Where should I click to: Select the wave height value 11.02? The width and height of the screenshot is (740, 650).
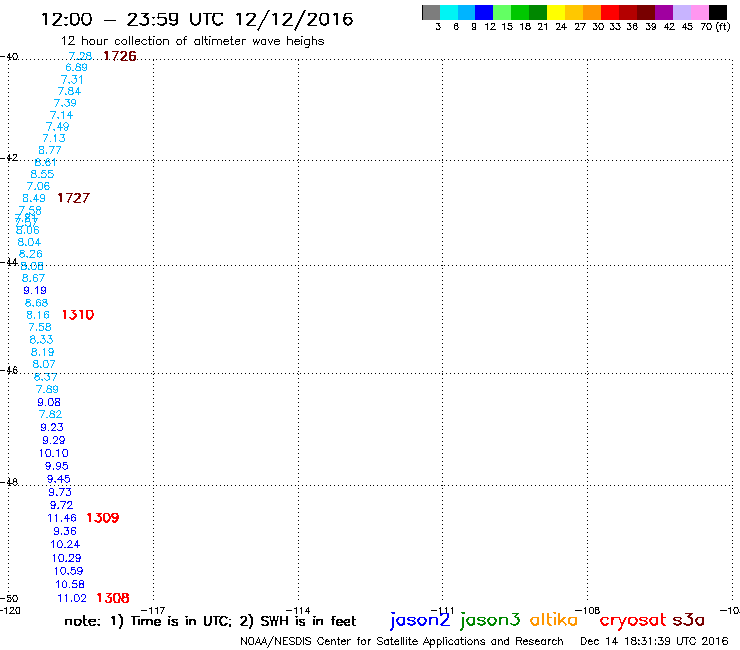(x=72, y=598)
